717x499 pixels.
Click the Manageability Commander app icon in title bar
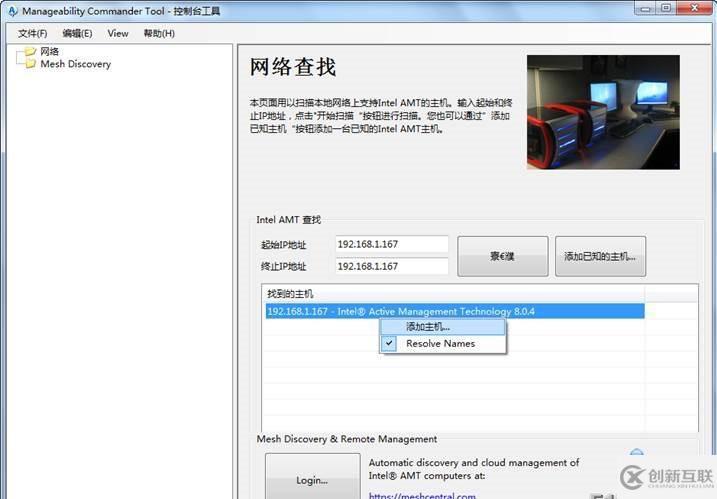13,11
